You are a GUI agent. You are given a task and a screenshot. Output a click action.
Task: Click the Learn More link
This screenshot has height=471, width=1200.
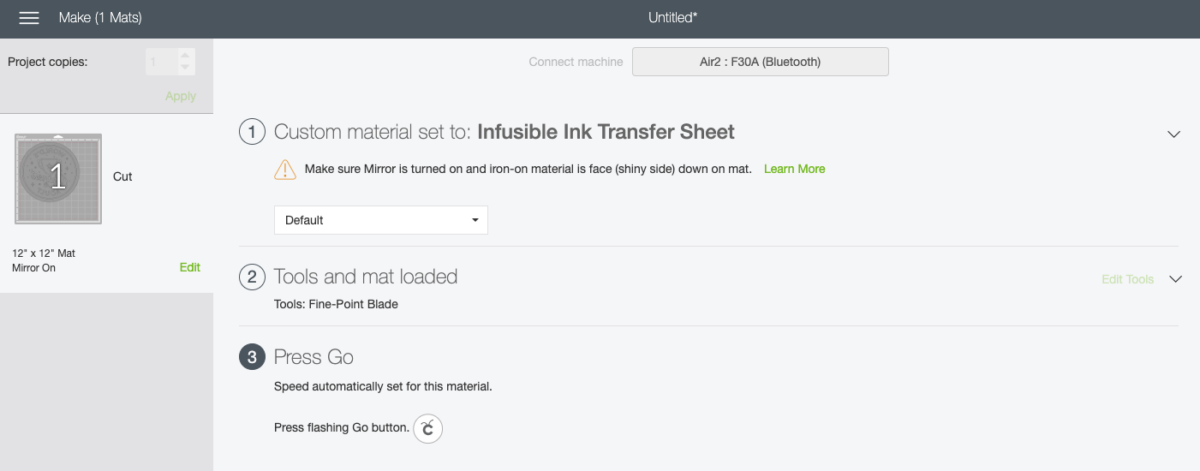point(794,169)
